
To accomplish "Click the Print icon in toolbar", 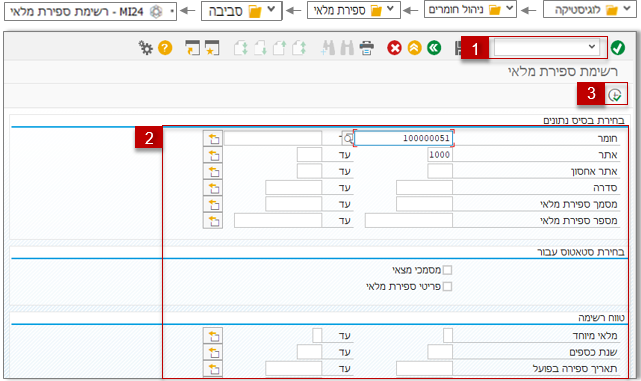I will pyautogui.click(x=367, y=48).
